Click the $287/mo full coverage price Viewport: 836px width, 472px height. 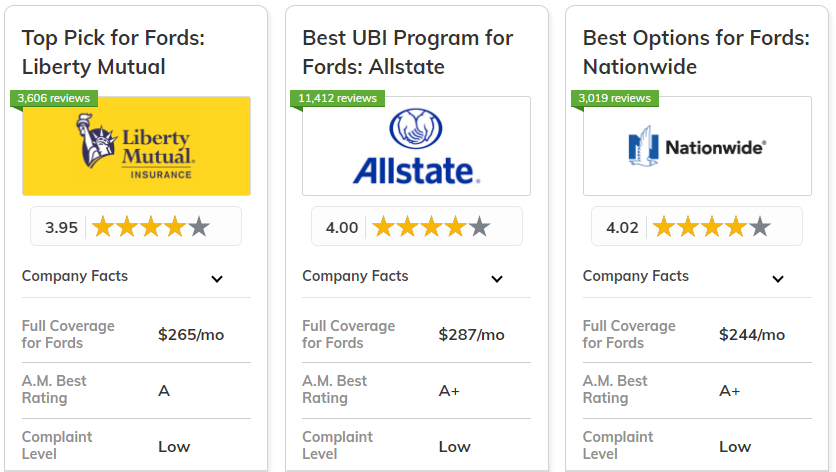(471, 335)
